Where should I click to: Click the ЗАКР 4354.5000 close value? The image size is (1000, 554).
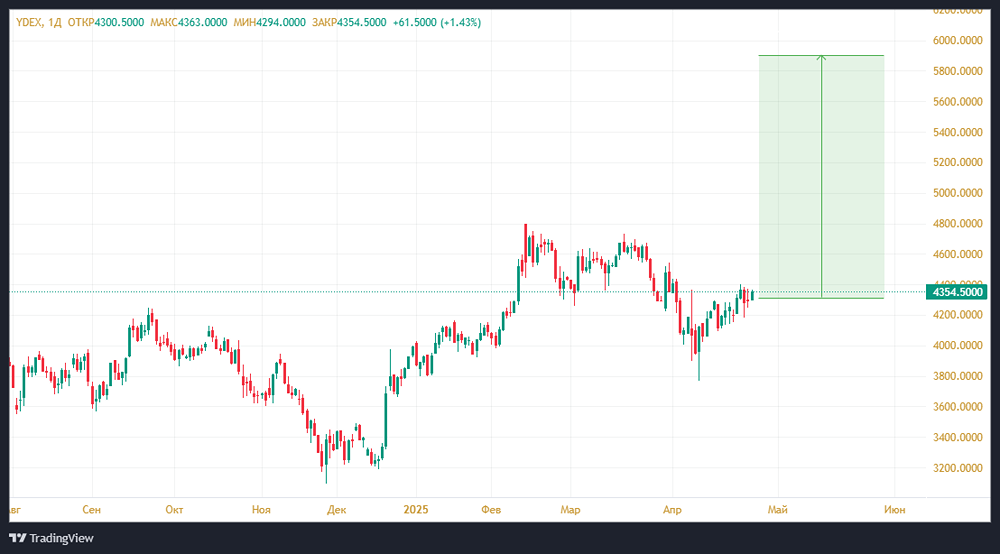coord(349,22)
